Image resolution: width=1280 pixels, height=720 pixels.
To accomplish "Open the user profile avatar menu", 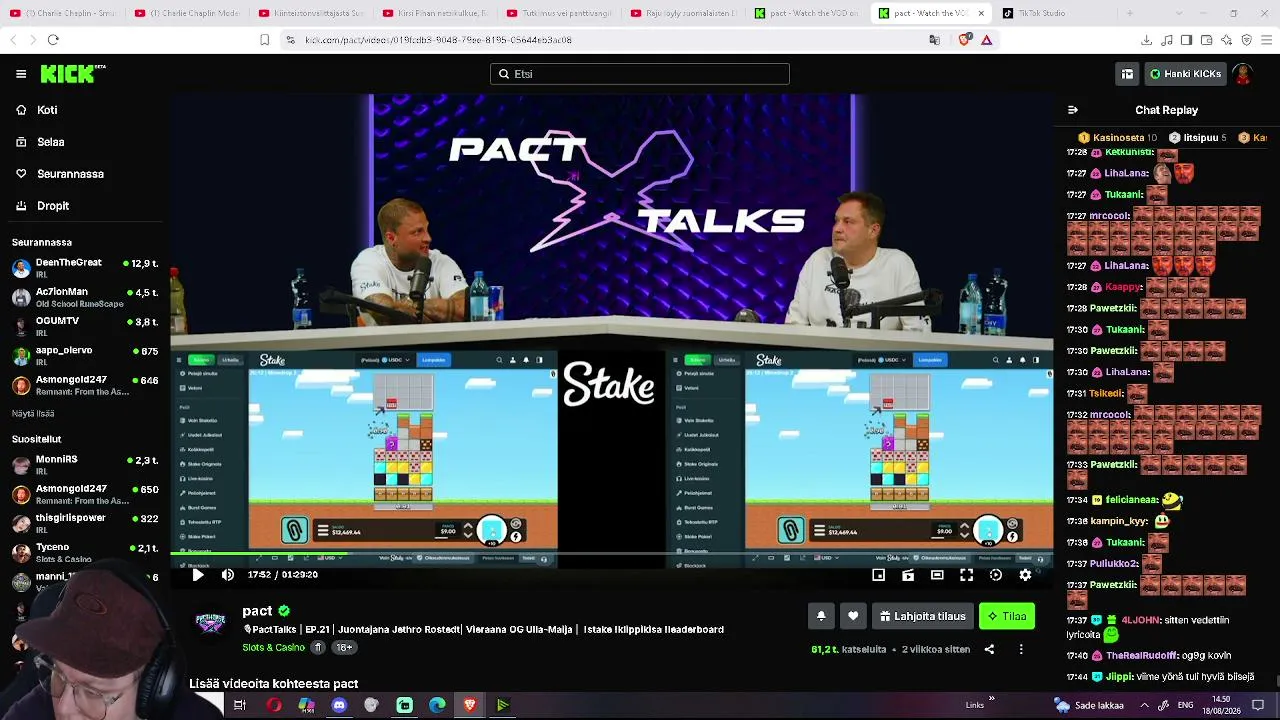I will pyautogui.click(x=1243, y=74).
